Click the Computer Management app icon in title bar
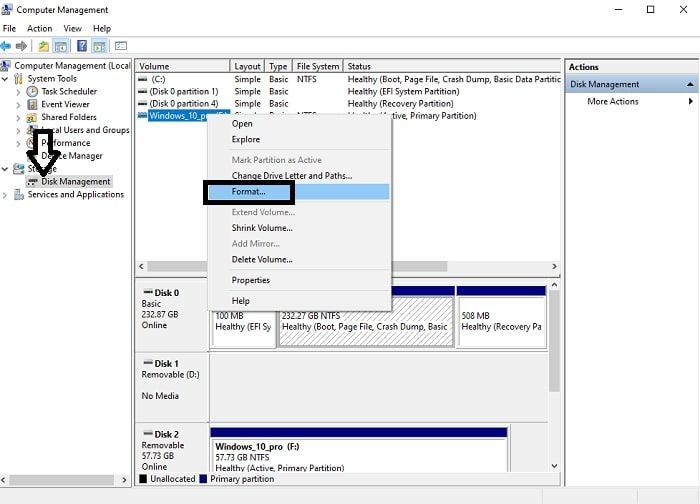Viewport: 700px width, 504px height. 7,9
